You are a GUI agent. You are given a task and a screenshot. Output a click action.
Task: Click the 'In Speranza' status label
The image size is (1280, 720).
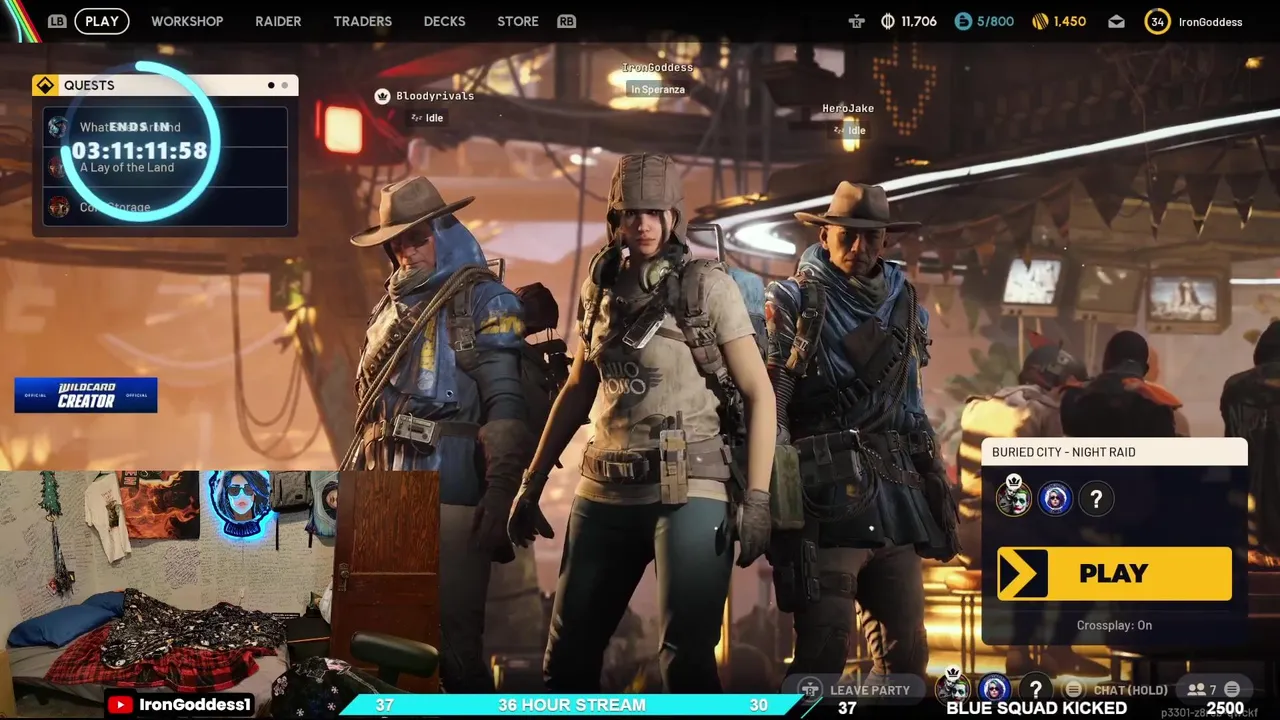pos(658,89)
